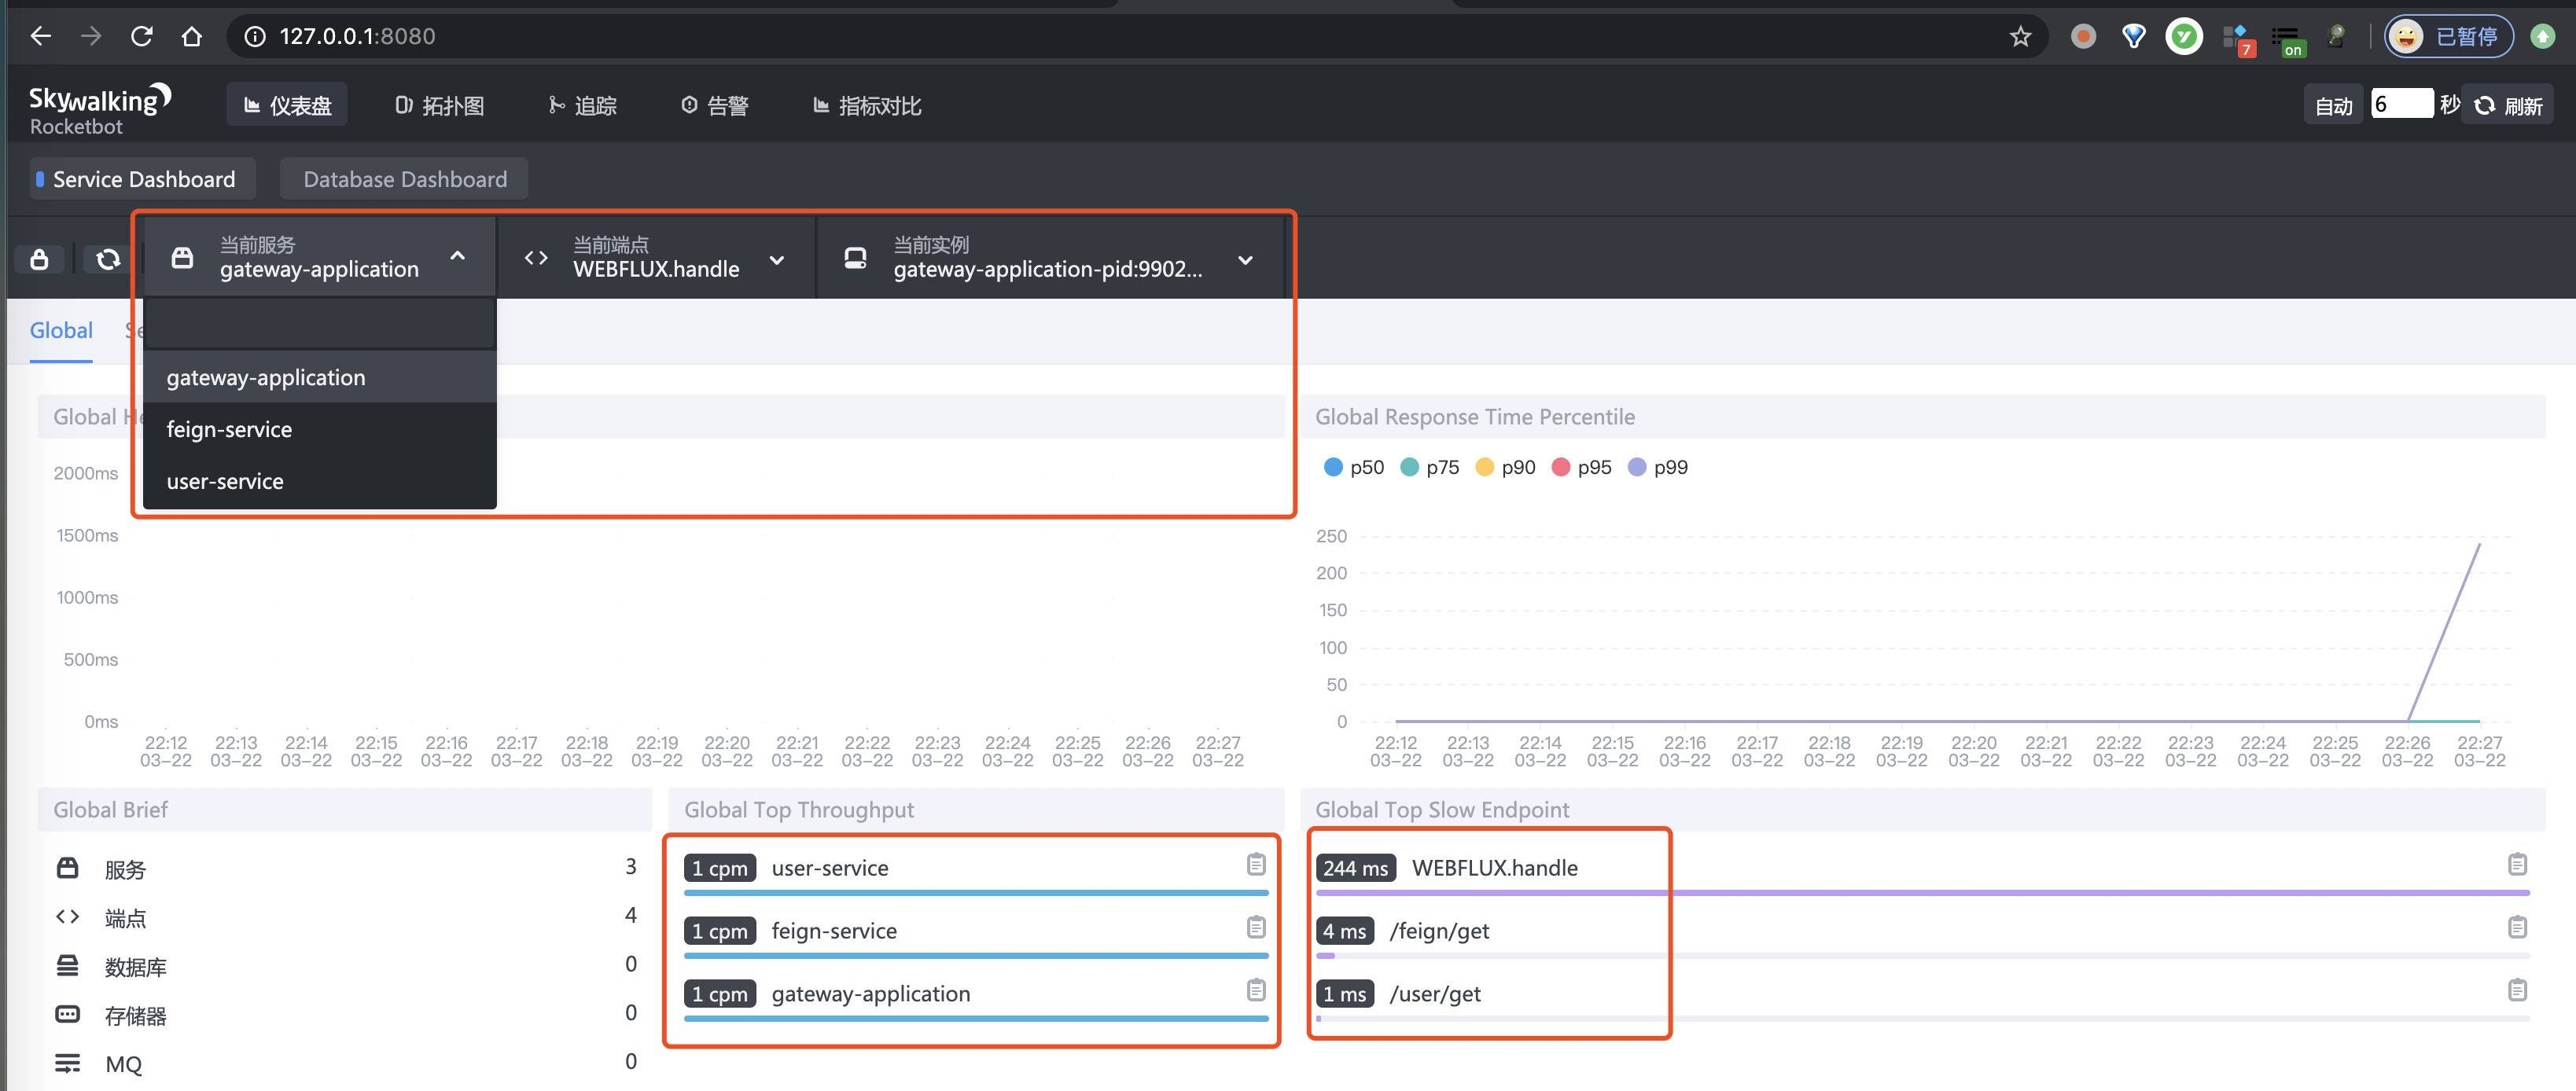Toggle the p95 legend series
The image size is (2576, 1091).
pyautogui.click(x=1582, y=467)
